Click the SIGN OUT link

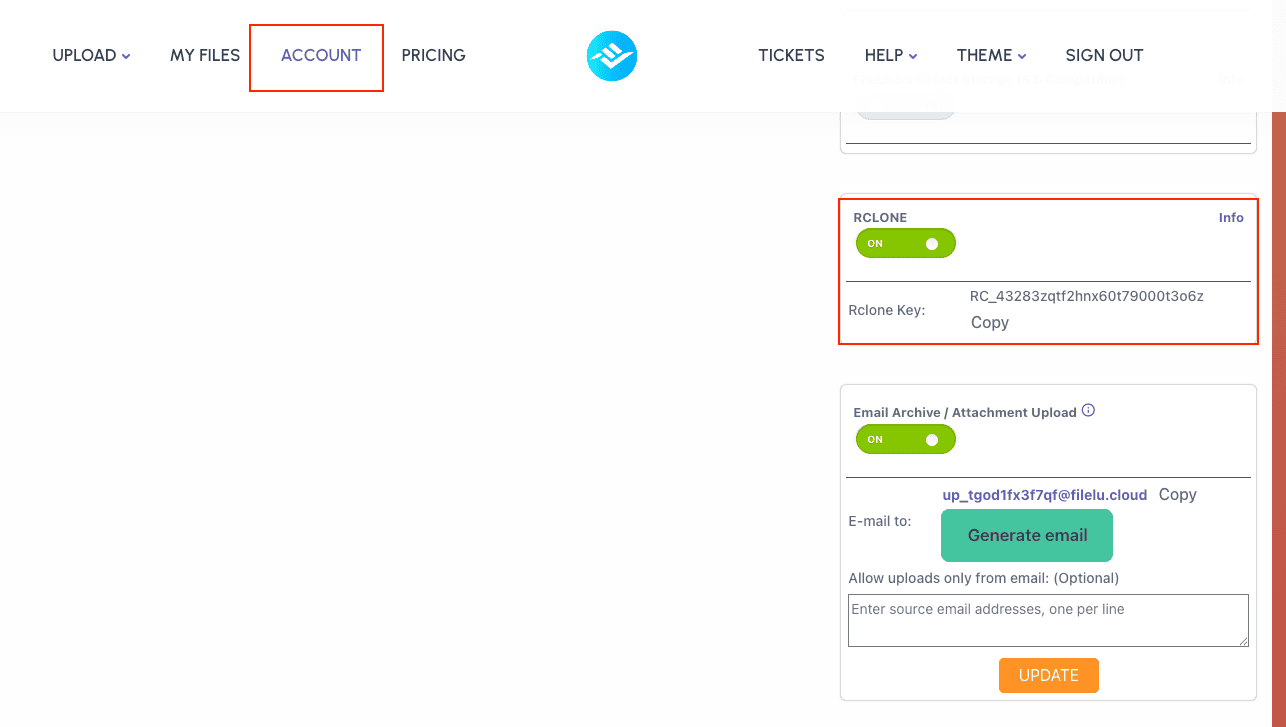point(1104,56)
